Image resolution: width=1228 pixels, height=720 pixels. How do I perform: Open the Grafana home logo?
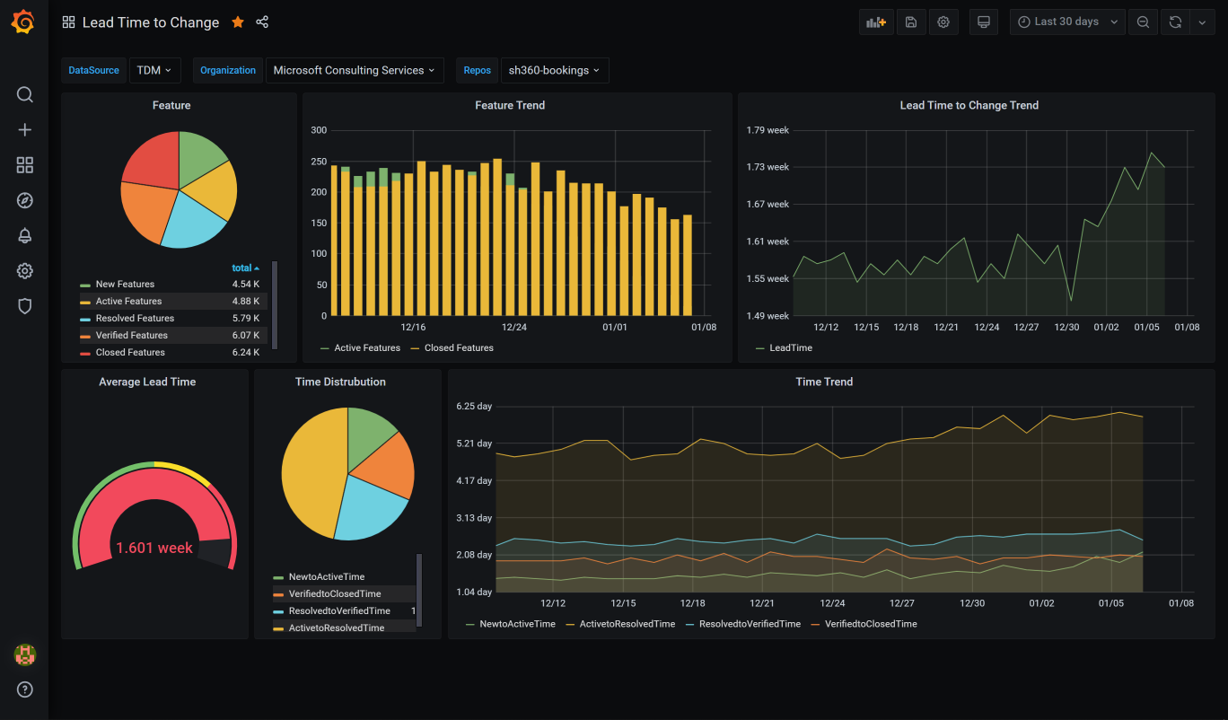24,22
